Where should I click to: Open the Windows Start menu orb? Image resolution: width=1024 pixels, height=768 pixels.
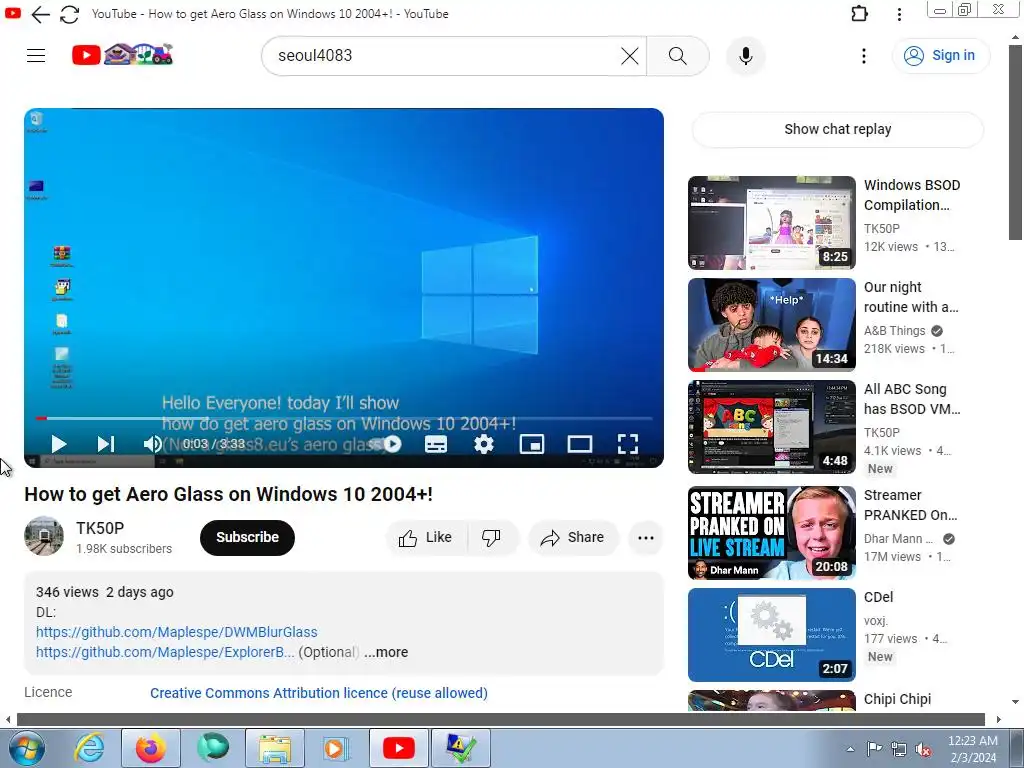coord(27,748)
